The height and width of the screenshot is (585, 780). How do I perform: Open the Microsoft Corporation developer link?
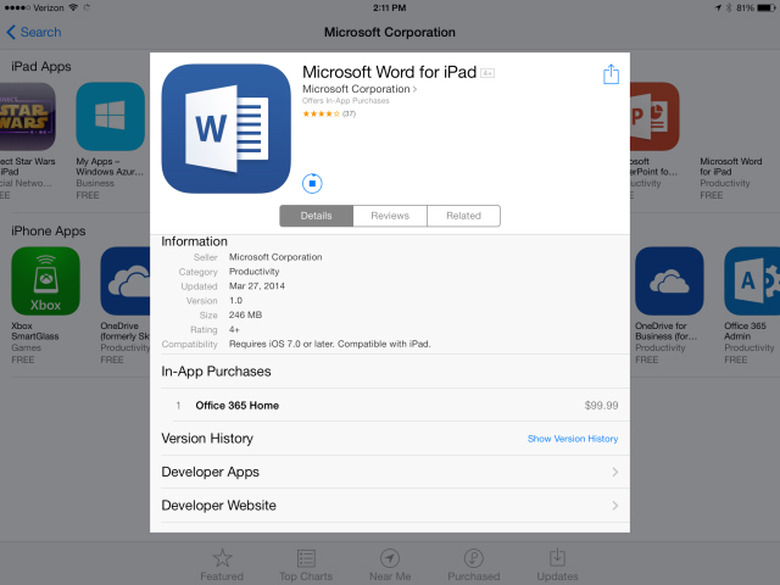click(360, 89)
